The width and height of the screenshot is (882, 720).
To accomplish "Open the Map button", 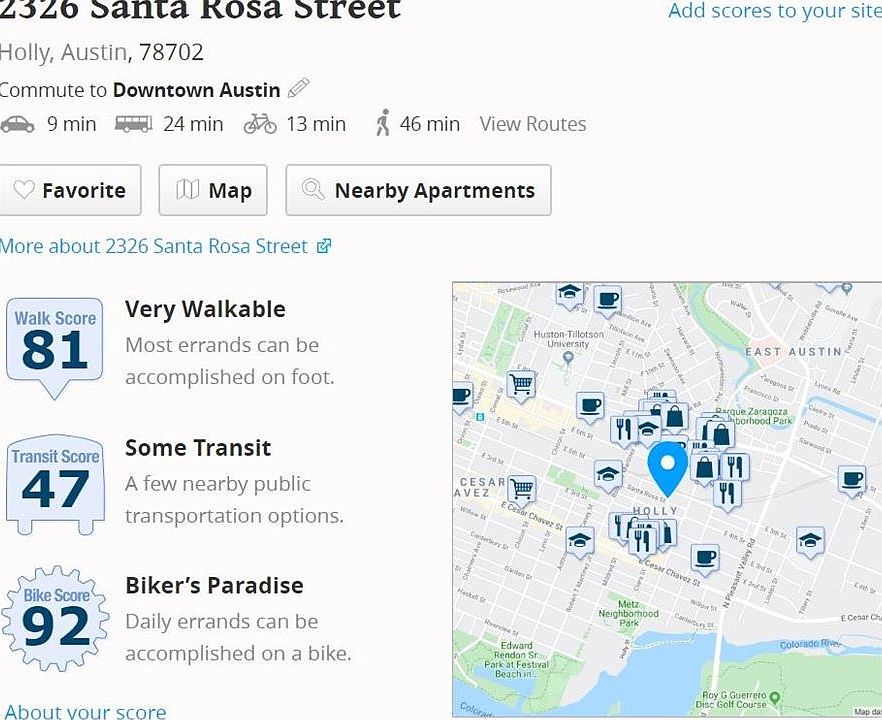I will click(x=213, y=190).
